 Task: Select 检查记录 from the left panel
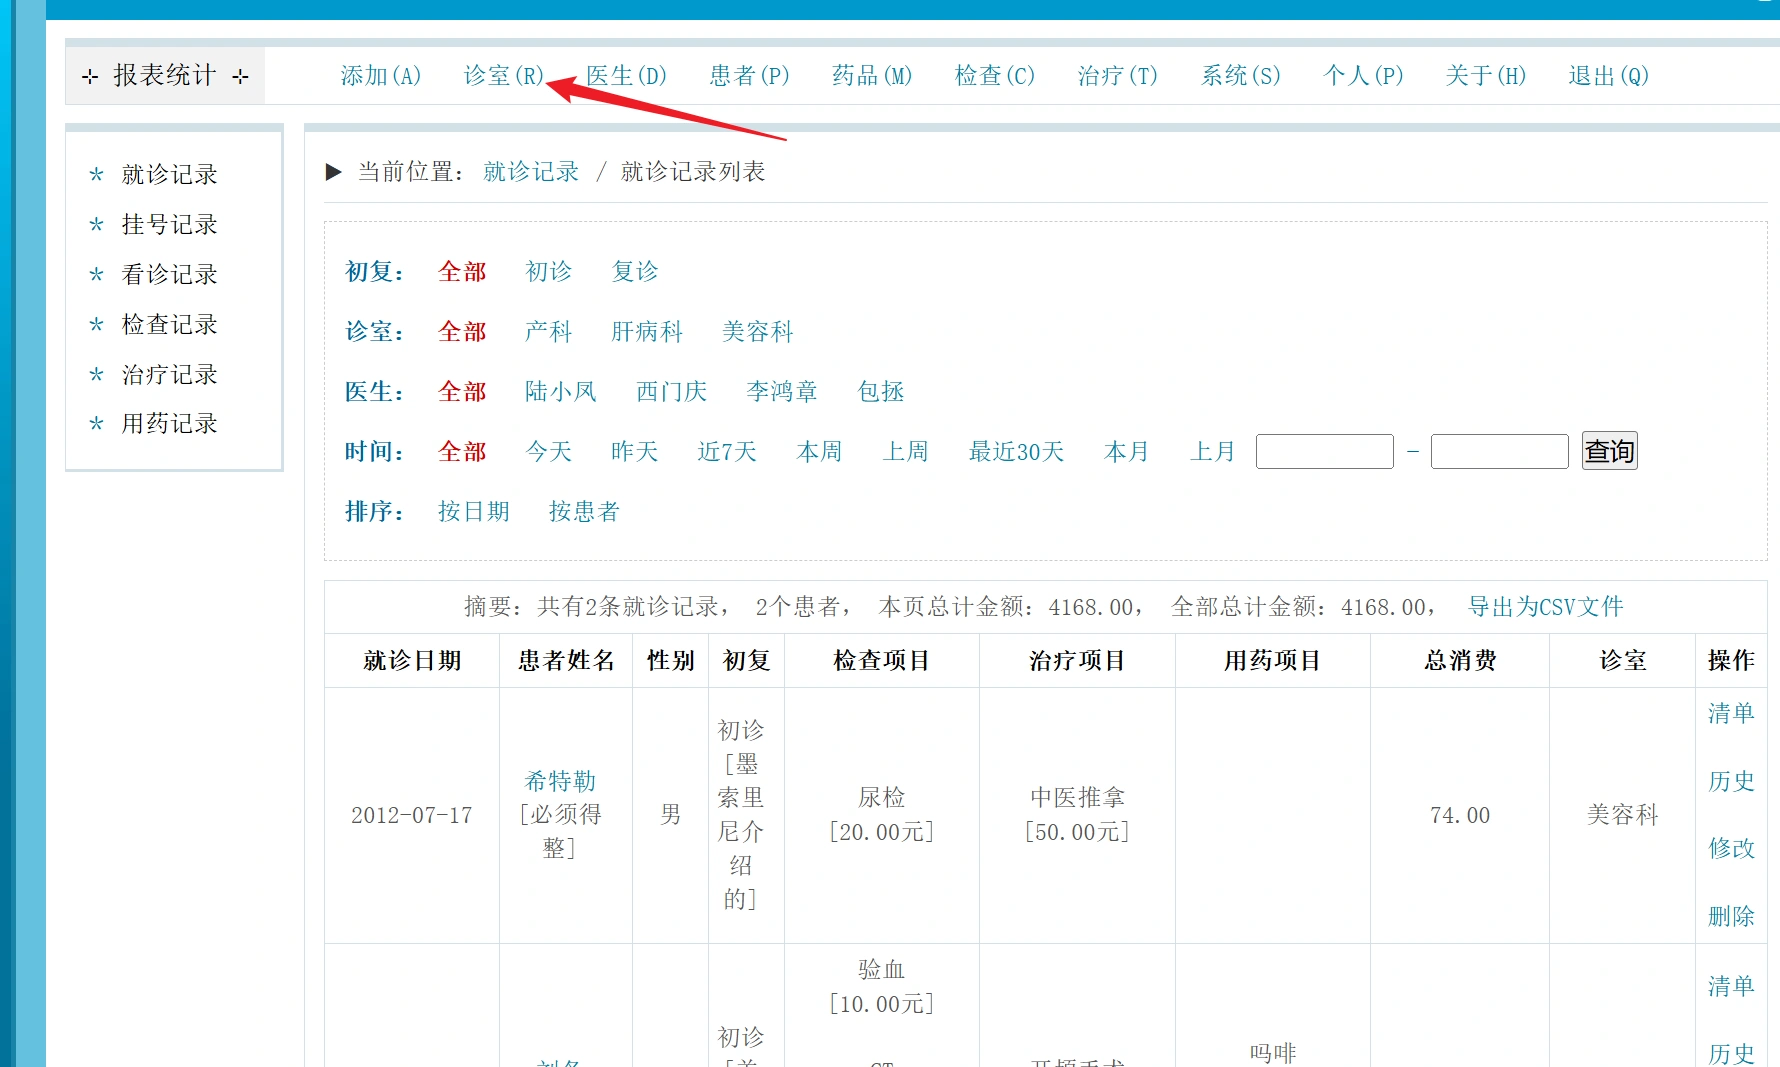tap(169, 325)
